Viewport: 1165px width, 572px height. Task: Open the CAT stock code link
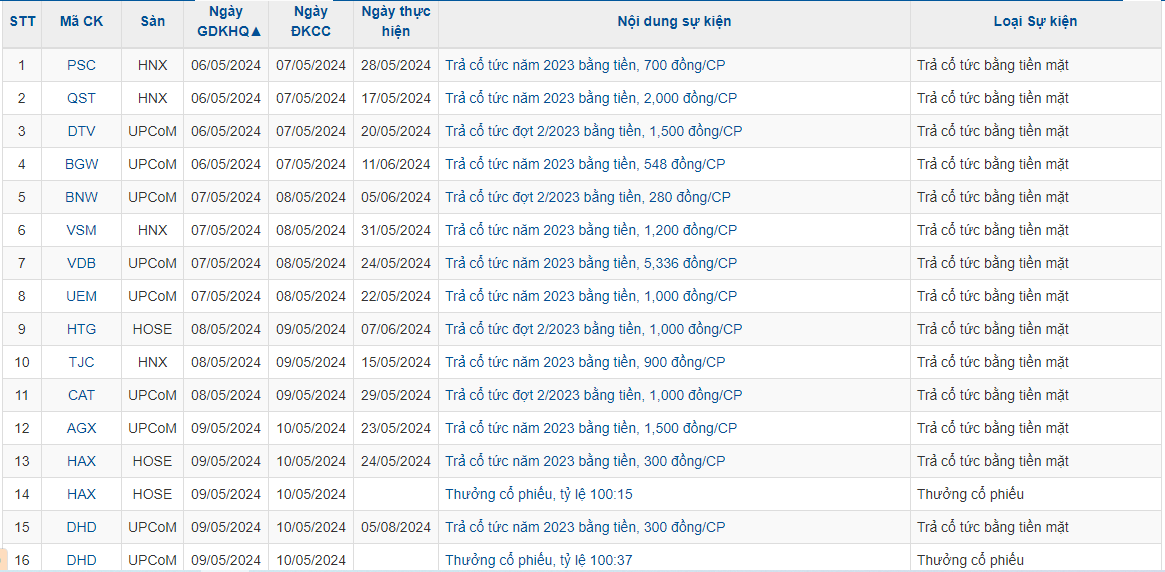point(81,395)
